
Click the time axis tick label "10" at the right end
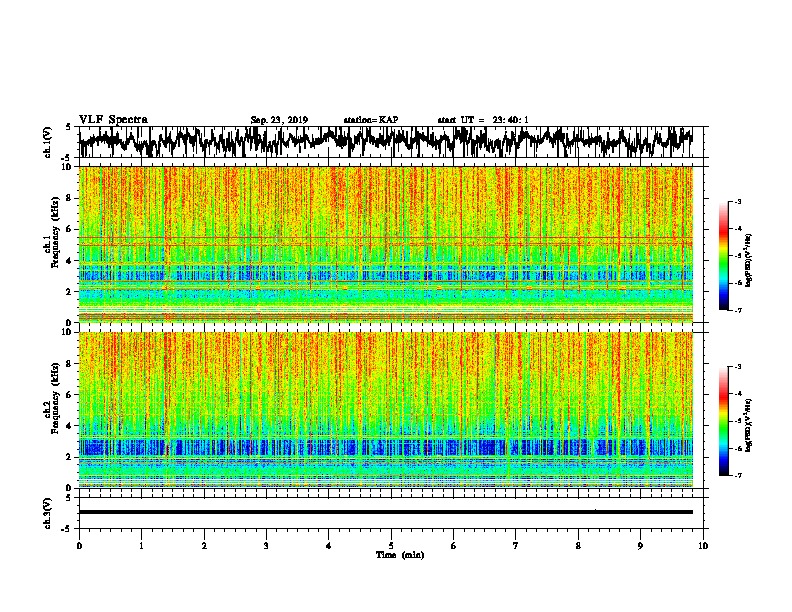coord(703,546)
